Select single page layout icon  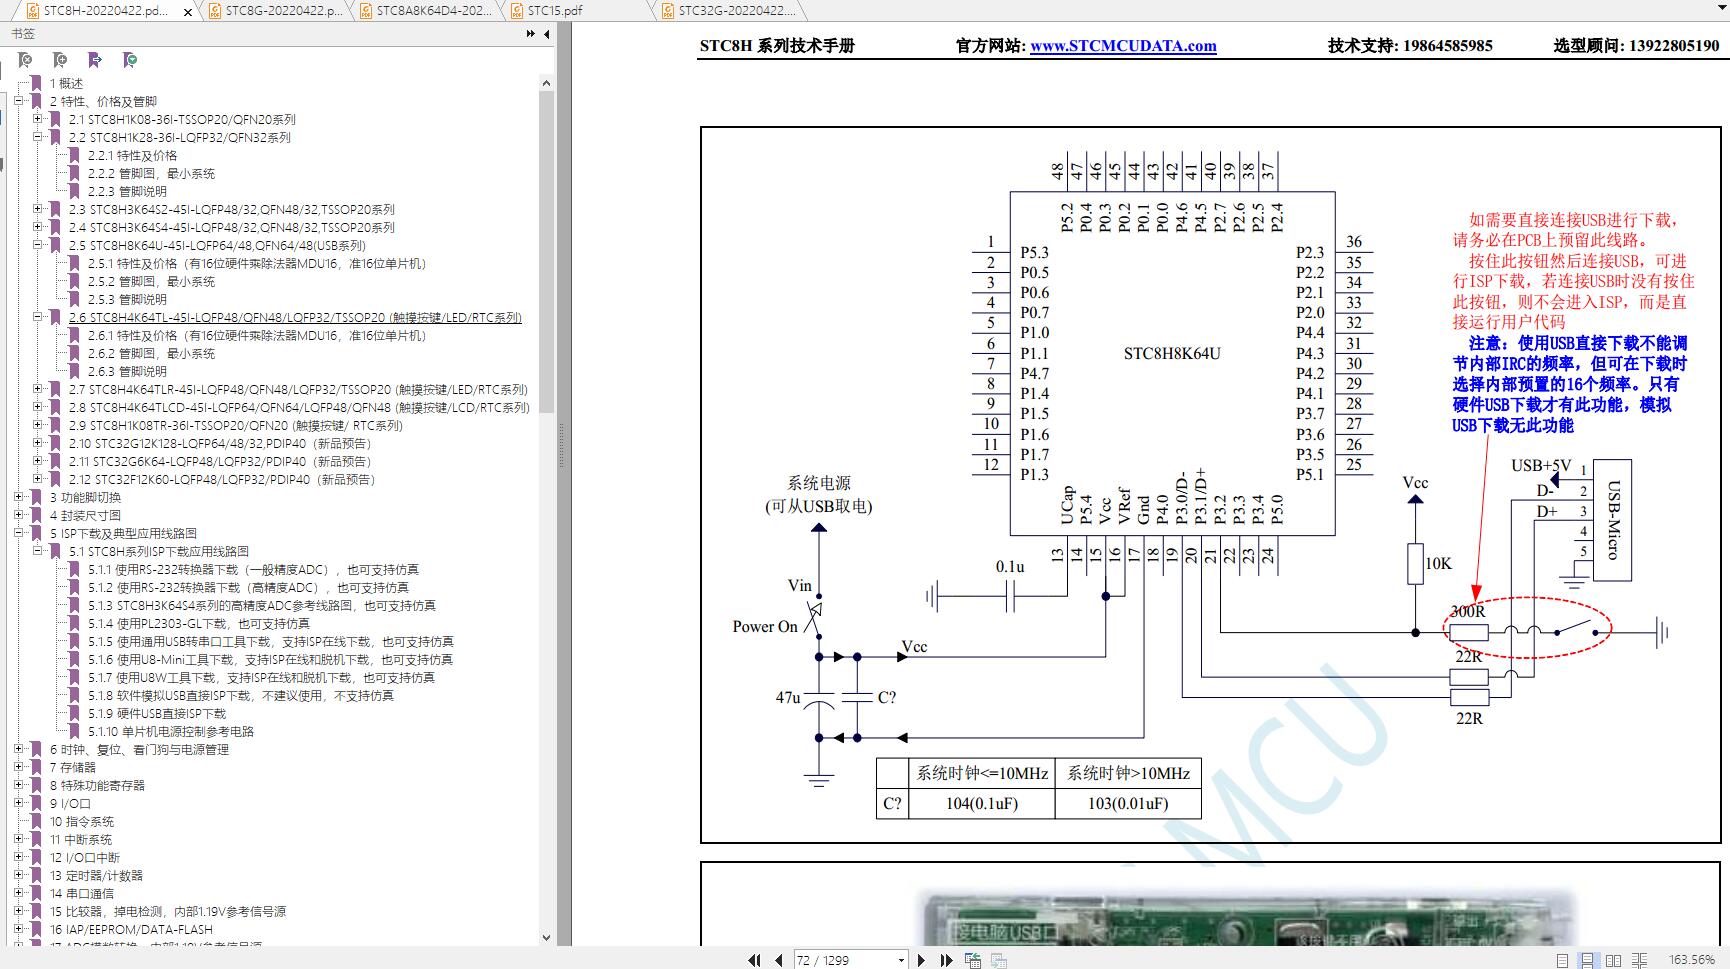pos(1562,960)
